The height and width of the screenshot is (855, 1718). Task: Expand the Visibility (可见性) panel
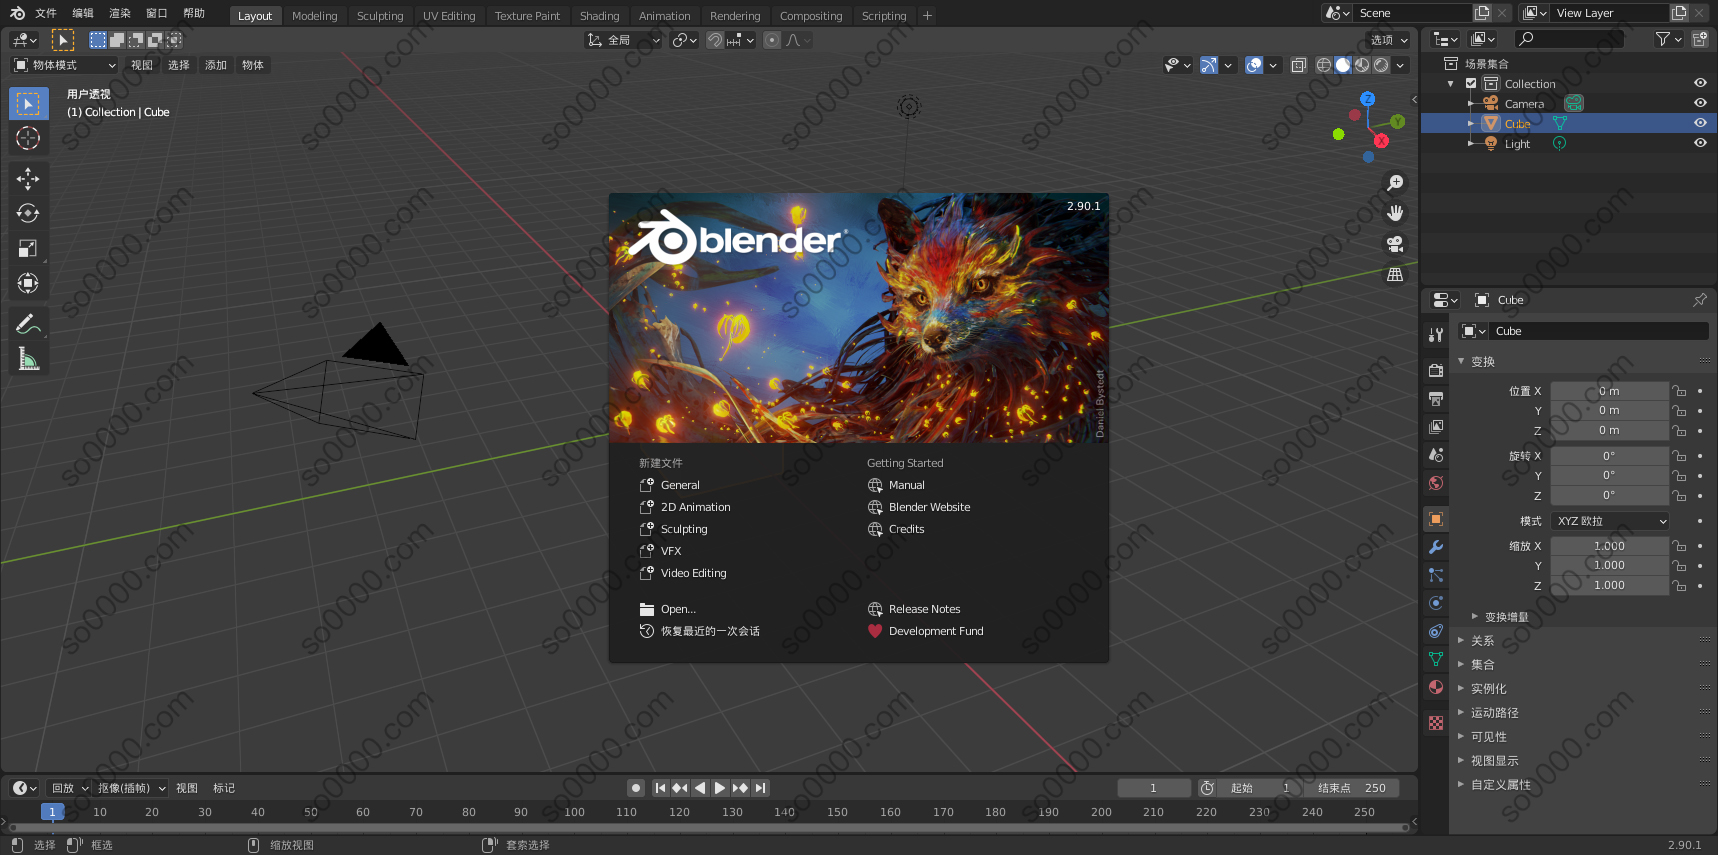pos(1488,737)
